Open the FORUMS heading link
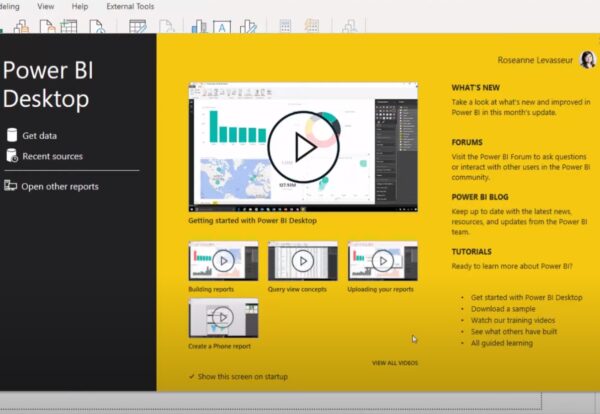This screenshot has width=600, height=414. 467,142
